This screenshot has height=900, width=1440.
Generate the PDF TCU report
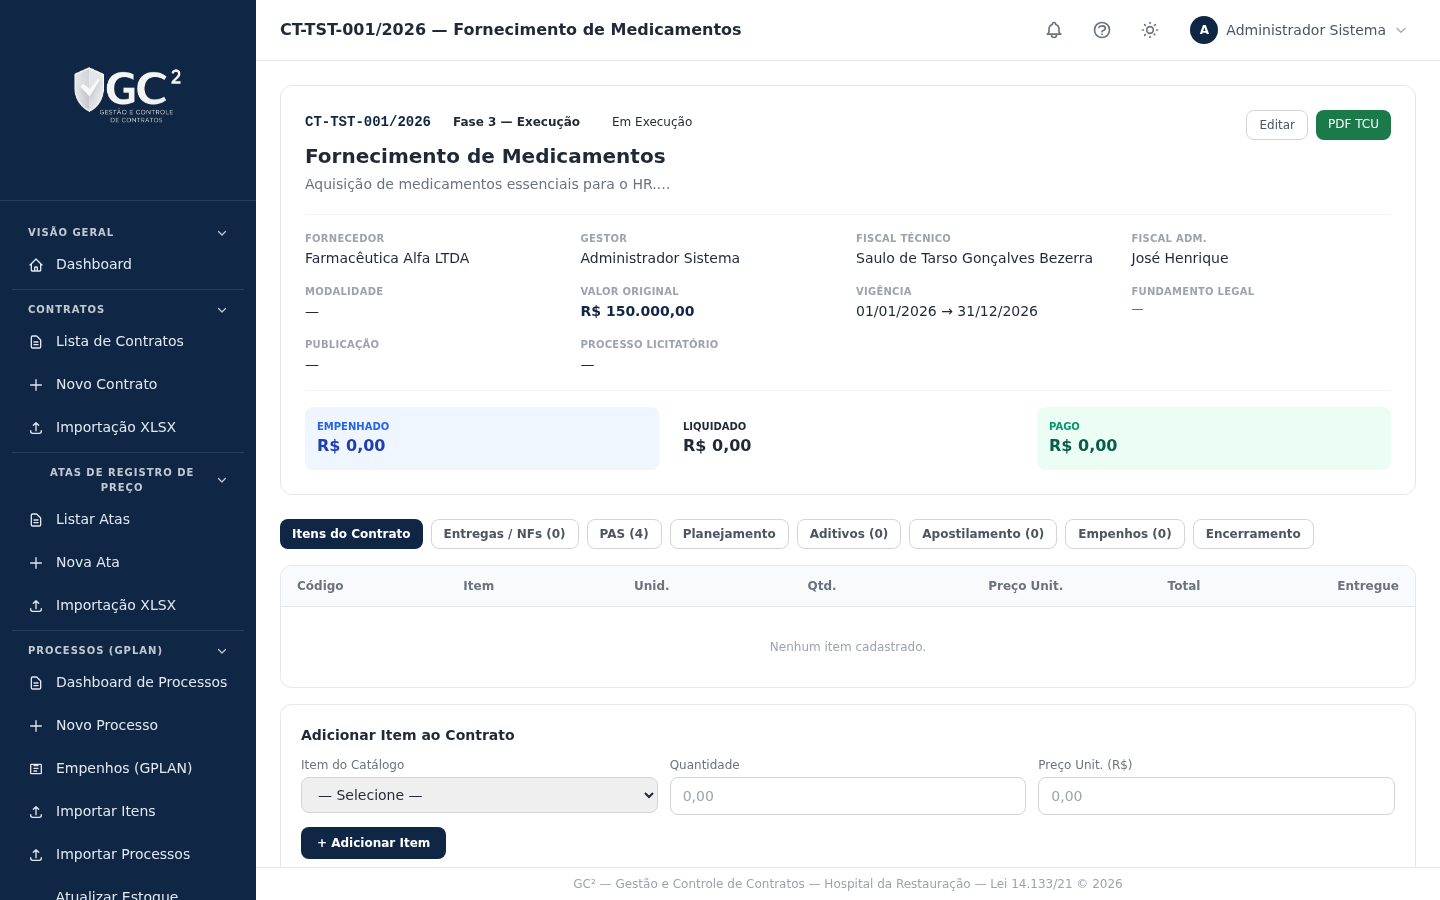click(x=1353, y=125)
